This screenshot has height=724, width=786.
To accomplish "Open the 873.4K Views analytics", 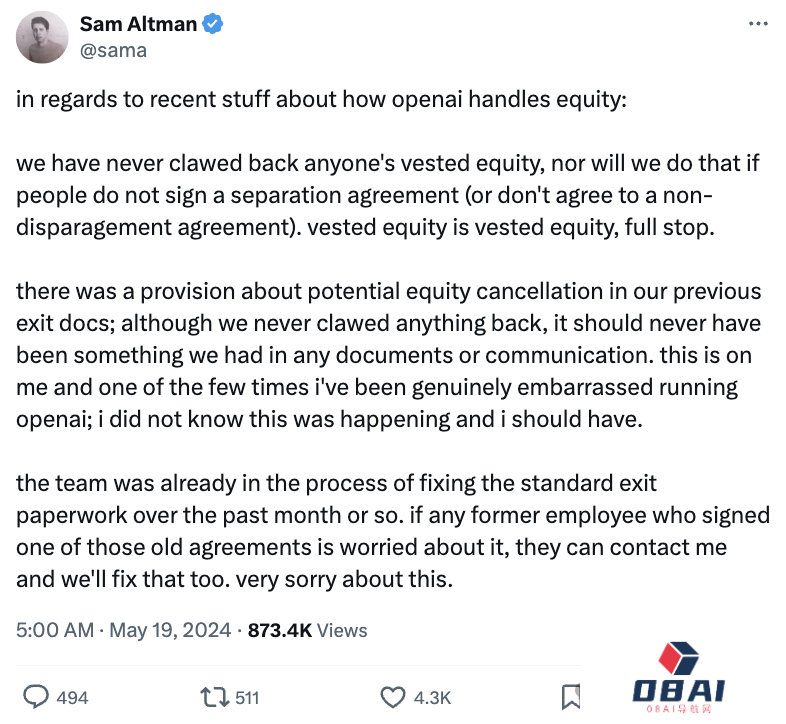I will (x=307, y=630).
